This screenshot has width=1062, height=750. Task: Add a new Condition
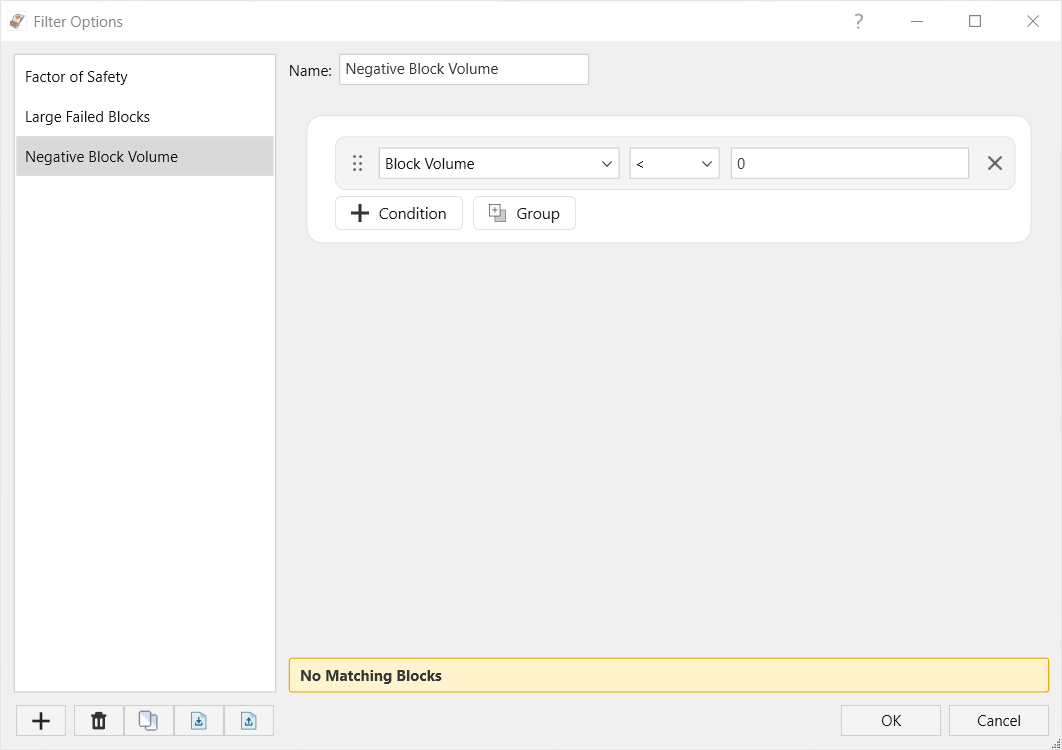click(399, 213)
